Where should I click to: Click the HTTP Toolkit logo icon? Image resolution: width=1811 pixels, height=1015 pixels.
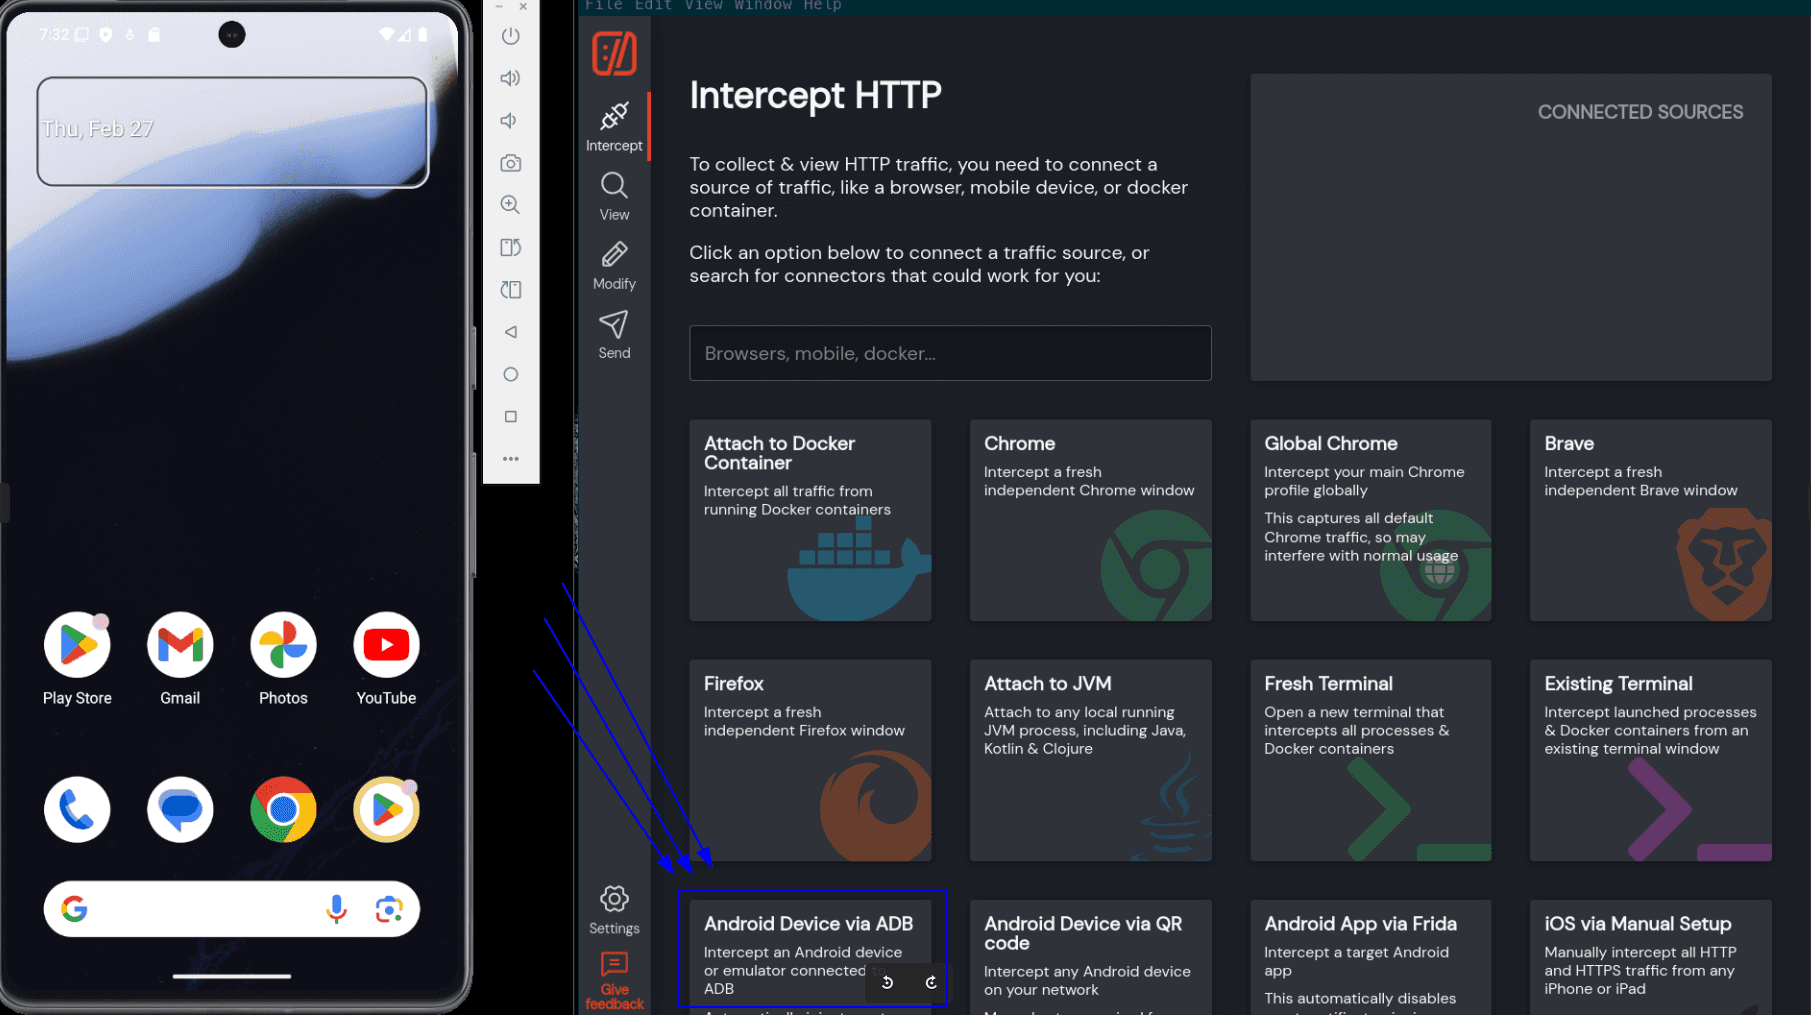point(614,53)
